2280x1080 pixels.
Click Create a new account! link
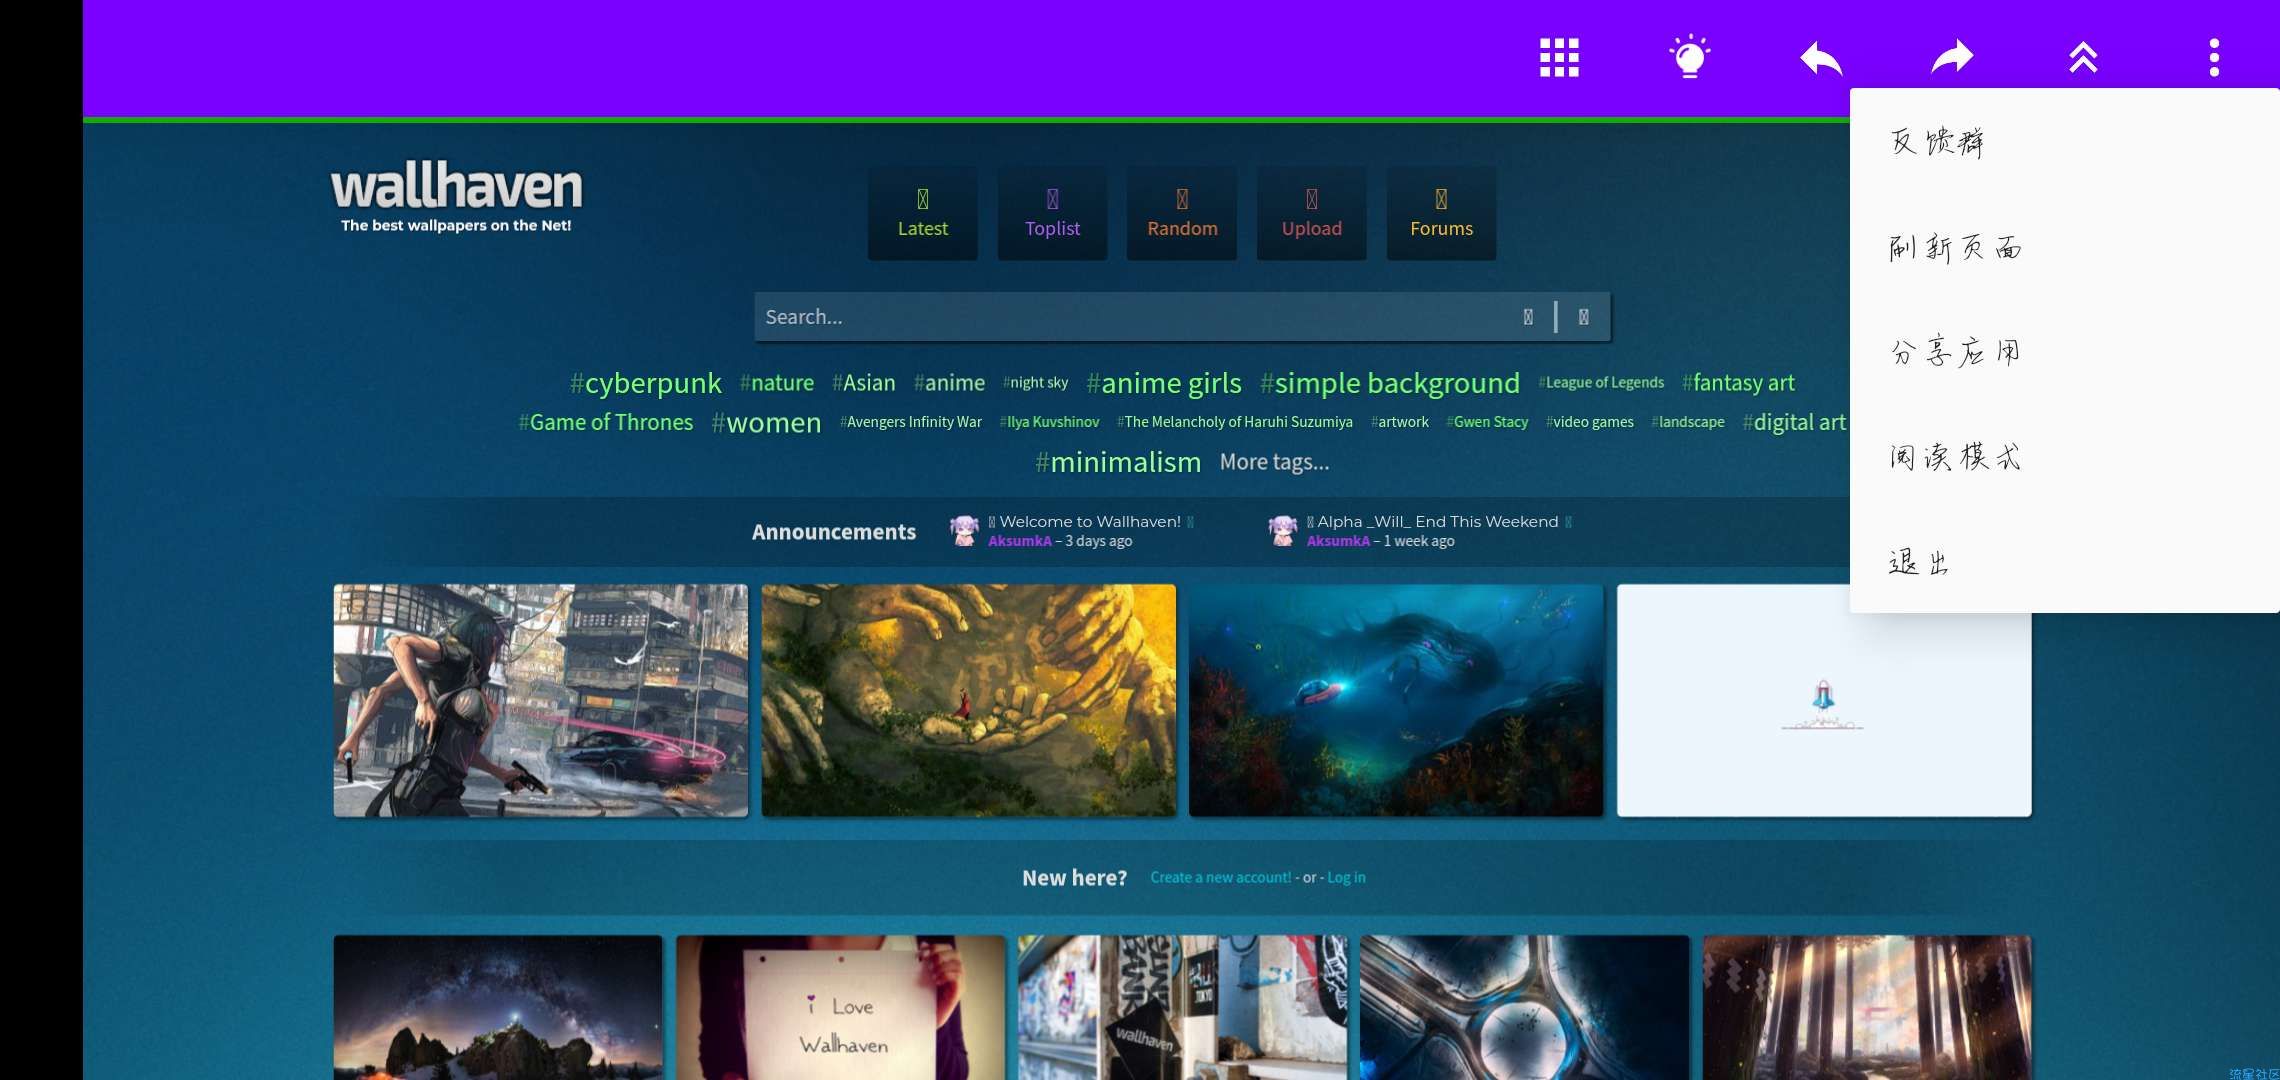click(x=1221, y=877)
